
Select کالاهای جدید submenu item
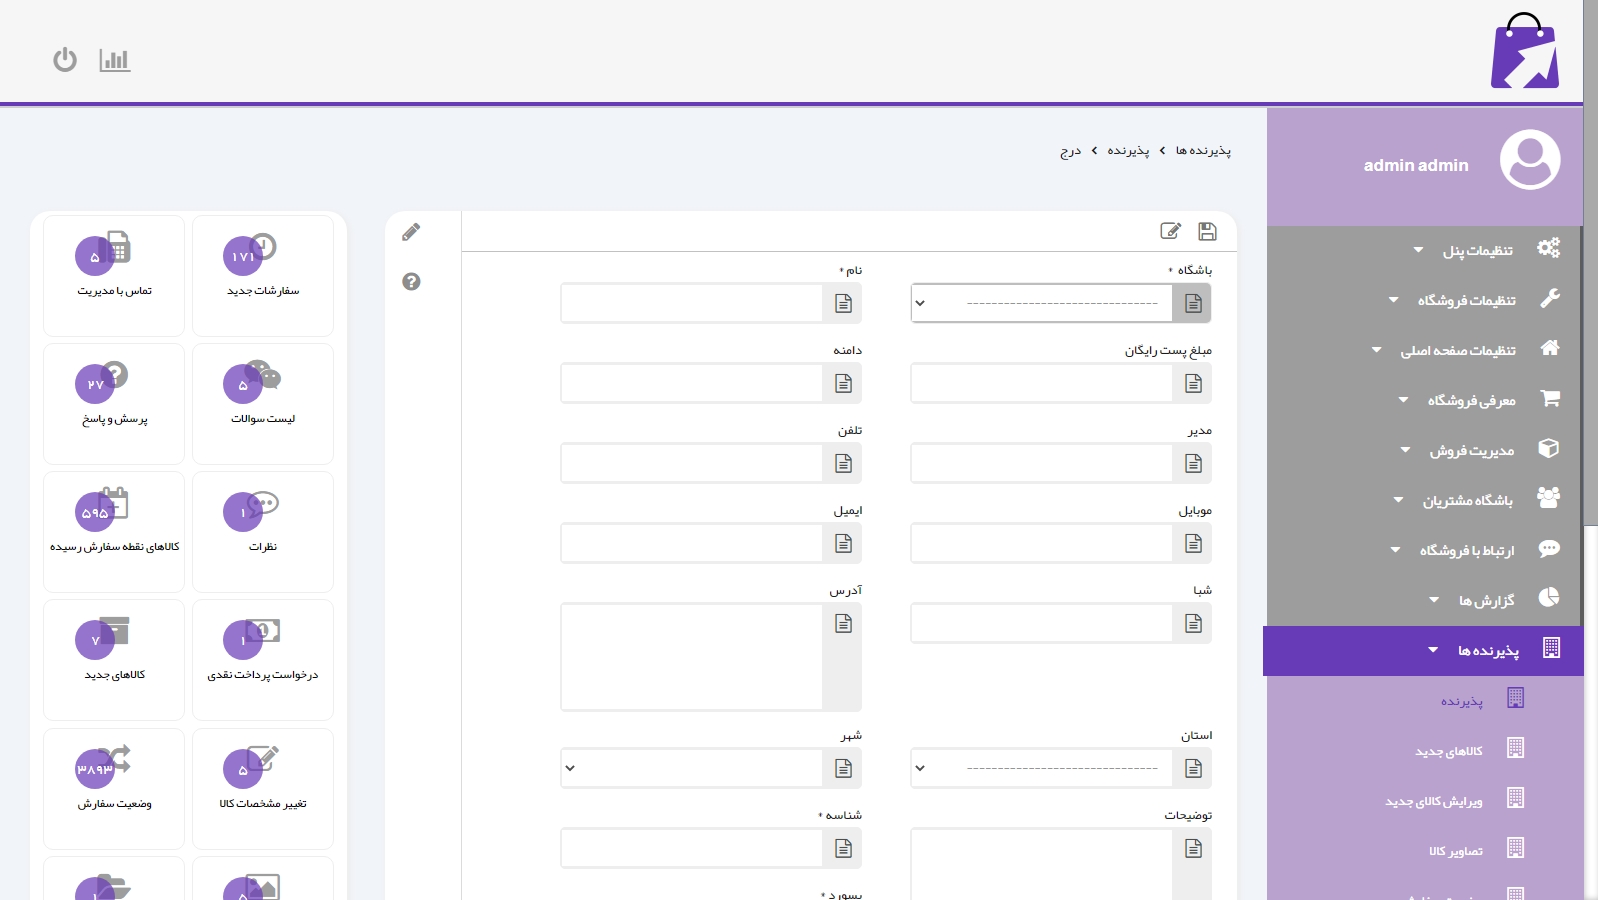click(1449, 751)
